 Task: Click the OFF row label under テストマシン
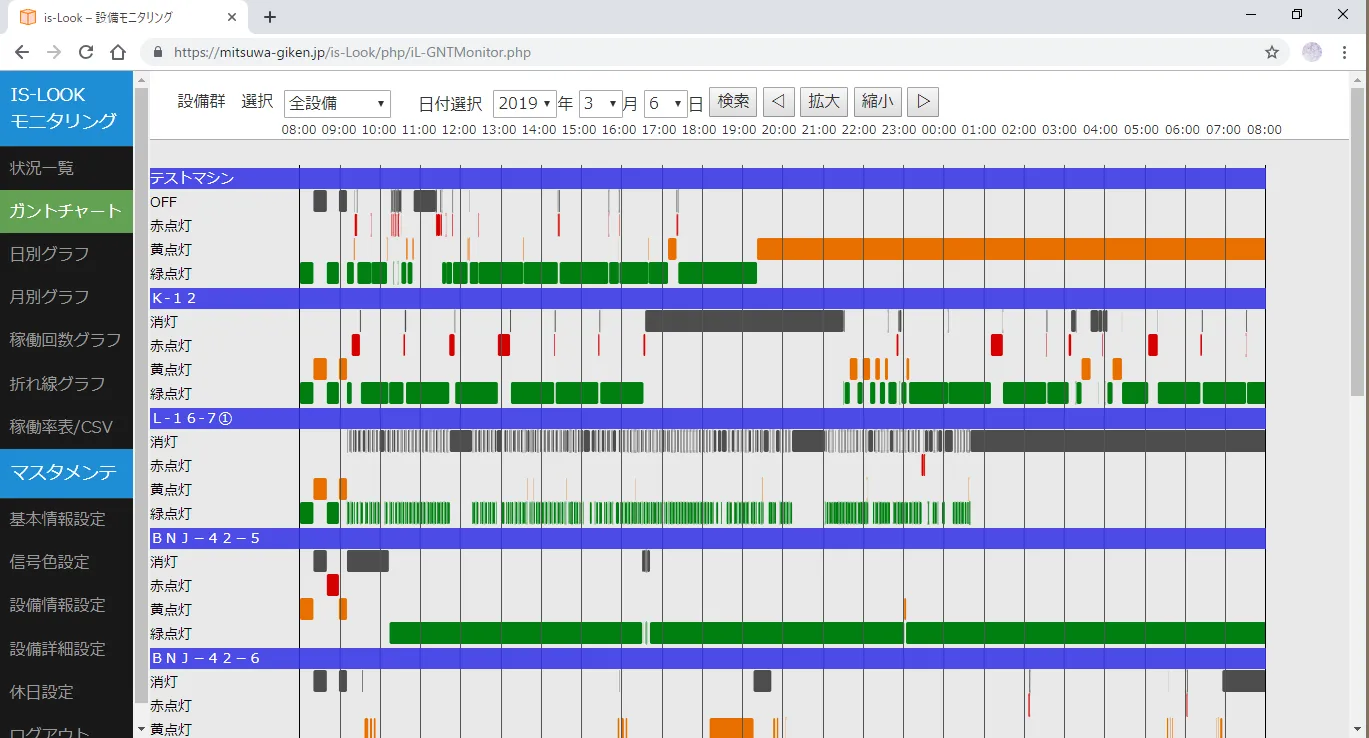pyautogui.click(x=164, y=201)
